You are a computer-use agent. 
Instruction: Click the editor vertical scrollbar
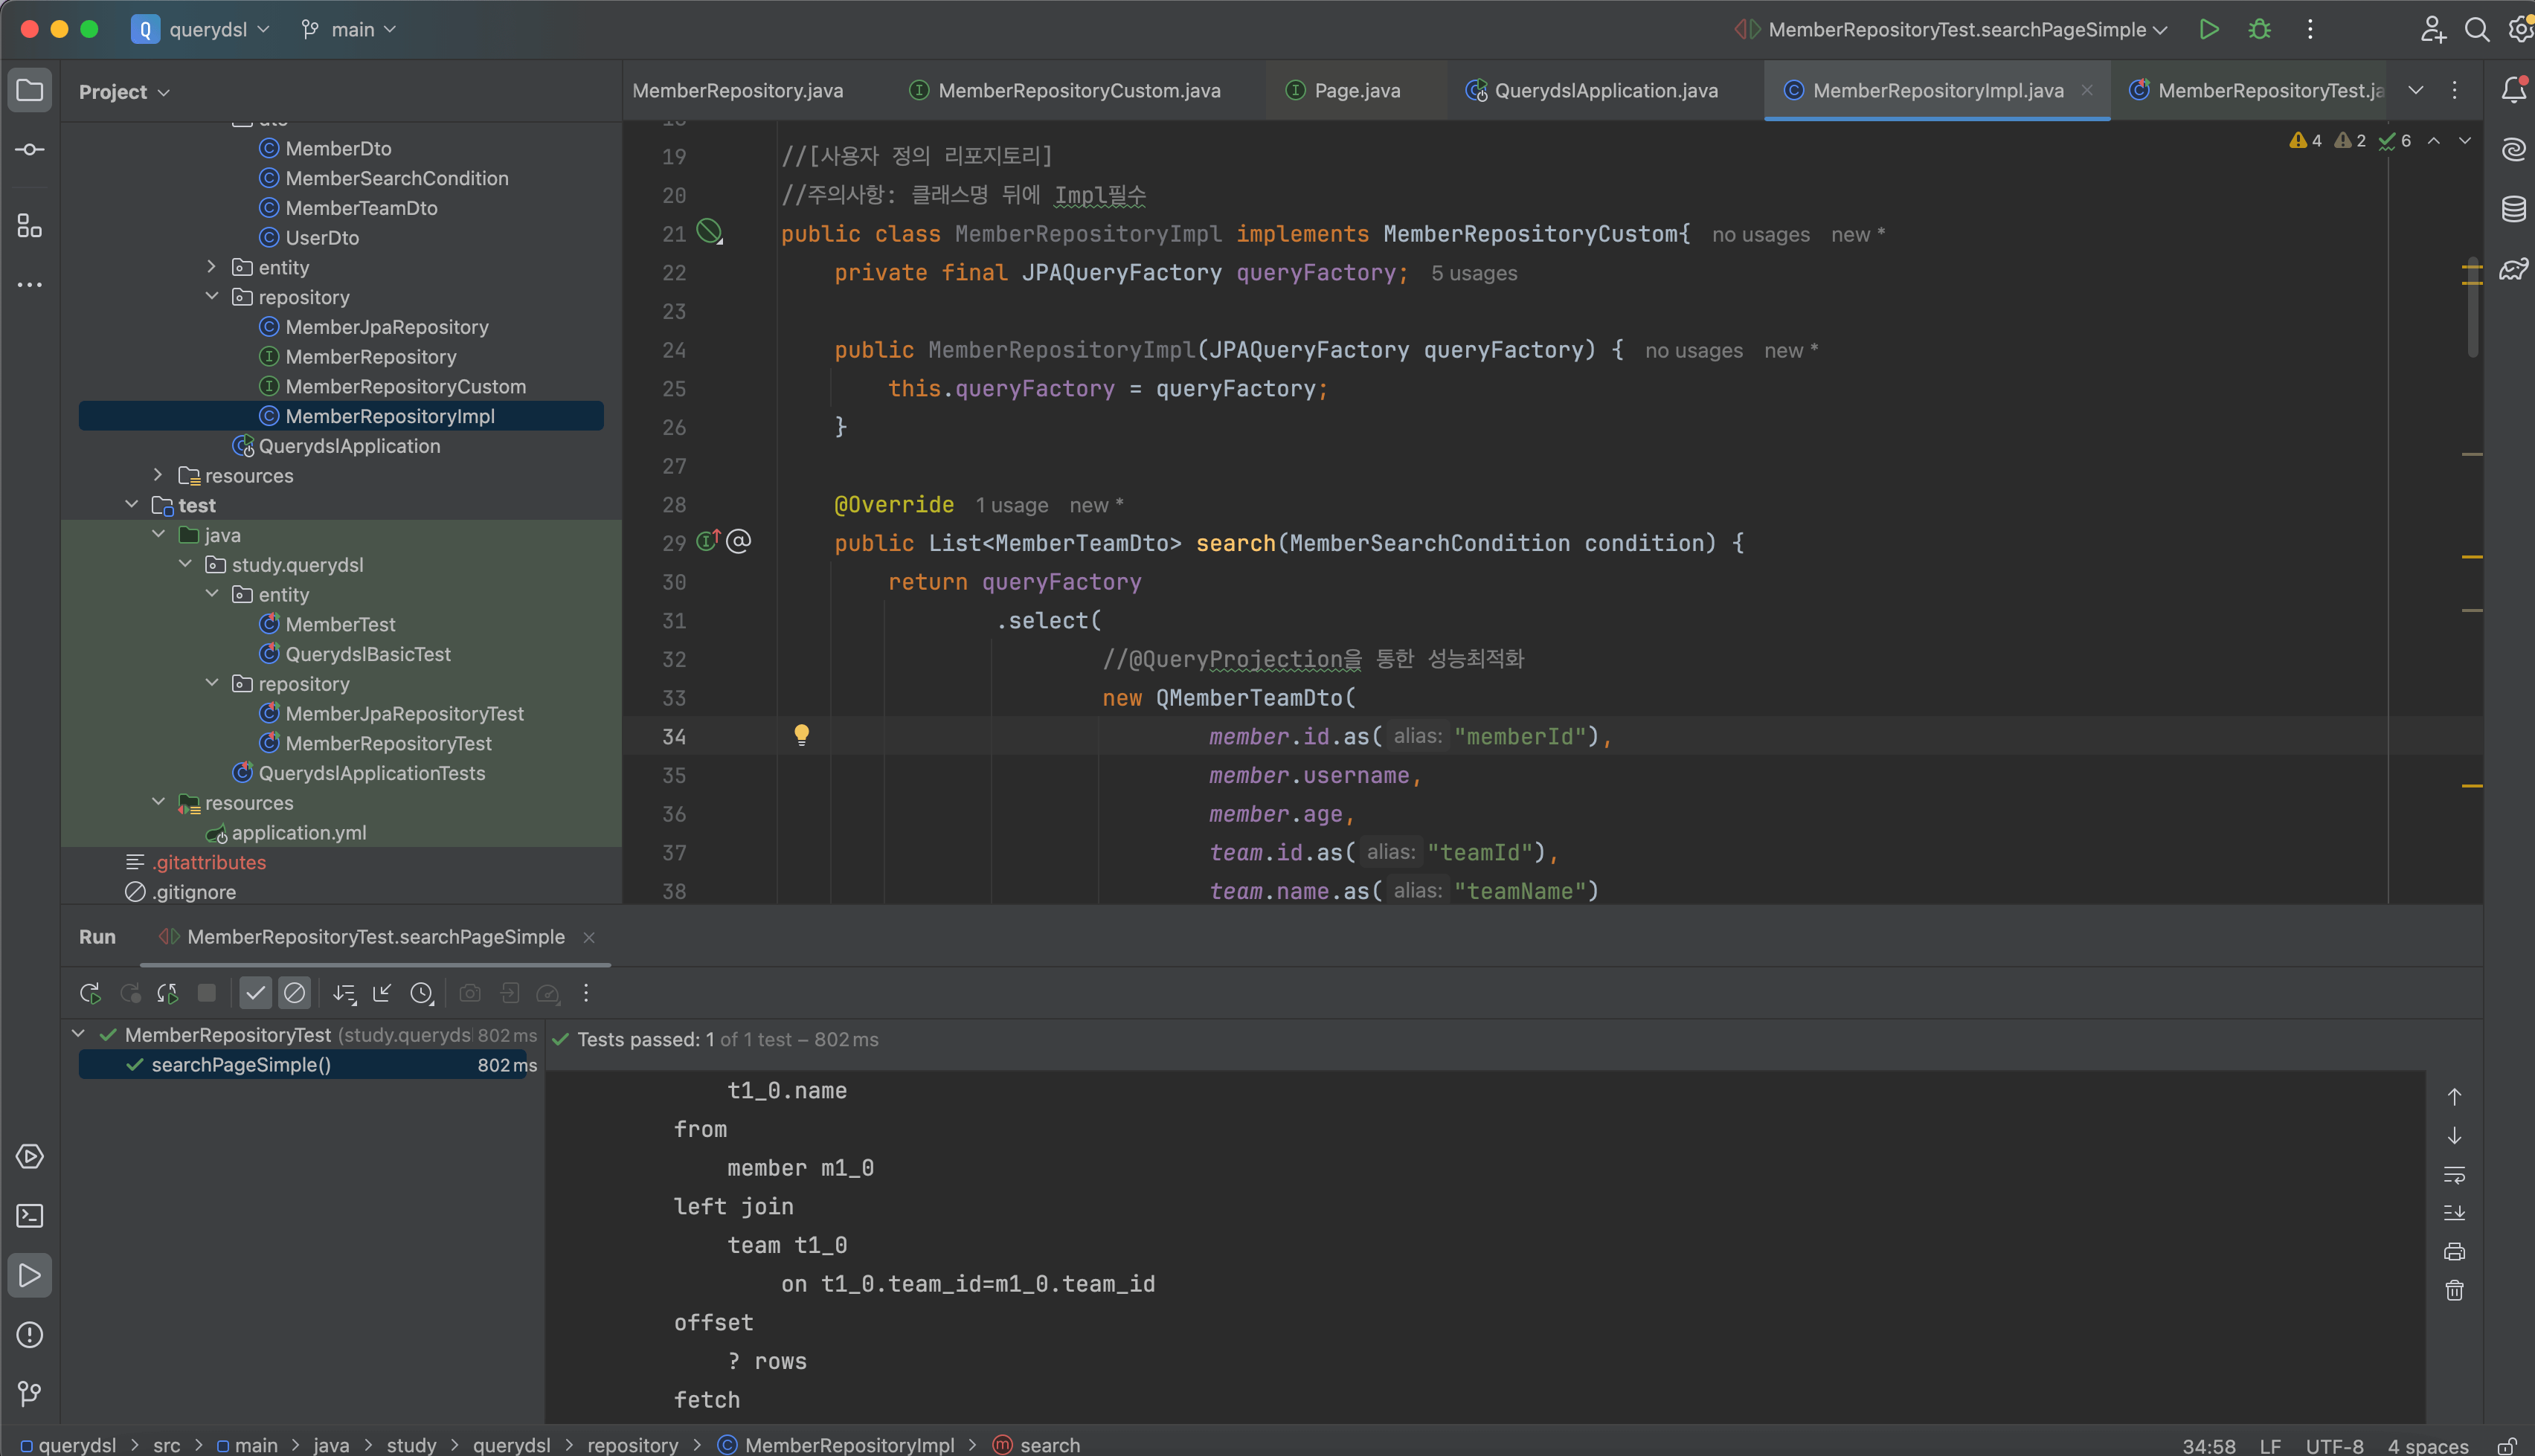pyautogui.click(x=2472, y=308)
